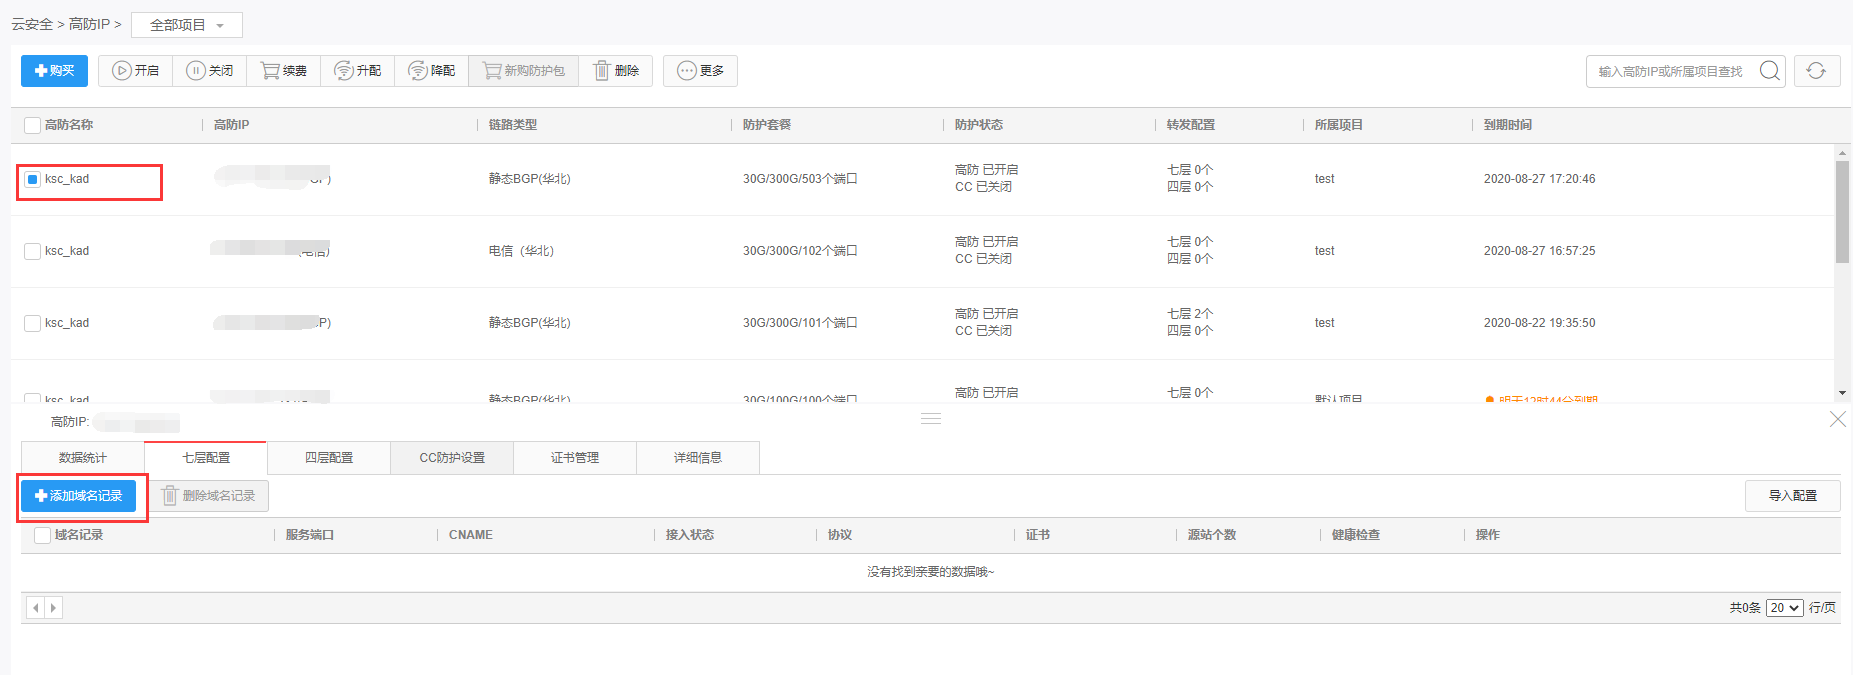
Task: Toggle the 域名记录 select-all checkbox
Action: [42, 535]
